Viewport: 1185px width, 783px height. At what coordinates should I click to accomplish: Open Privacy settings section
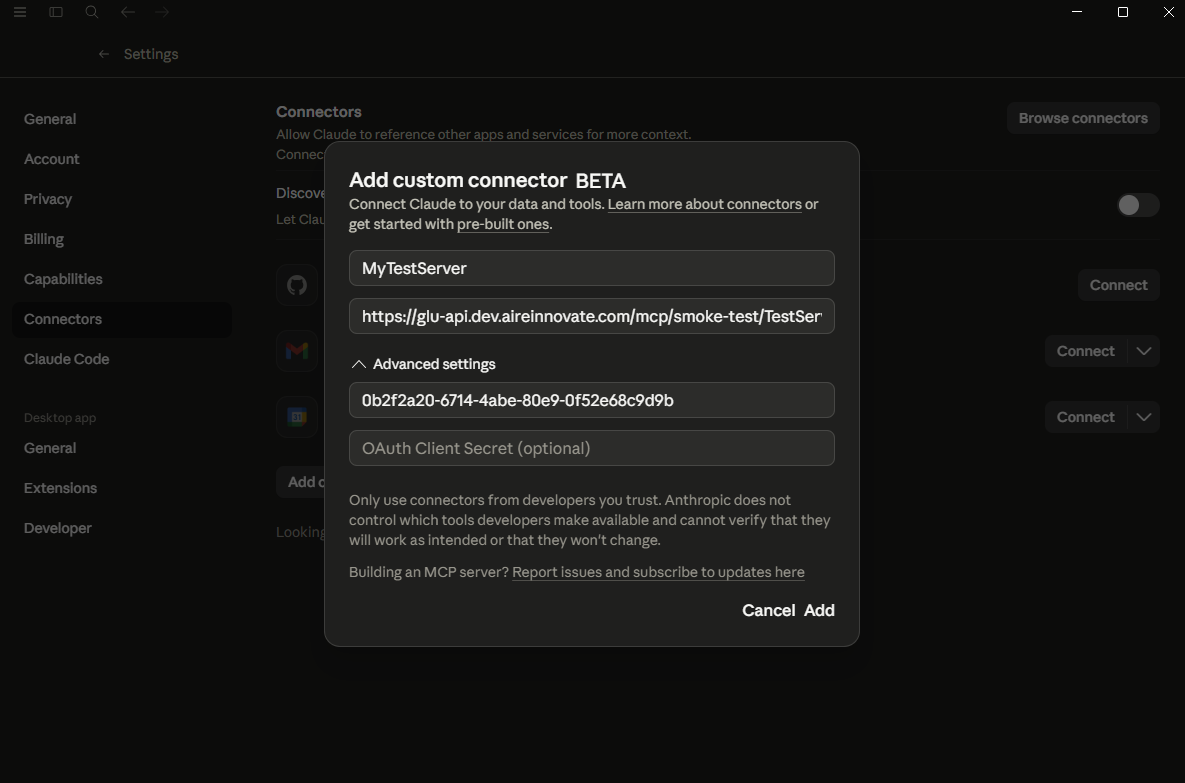click(48, 199)
